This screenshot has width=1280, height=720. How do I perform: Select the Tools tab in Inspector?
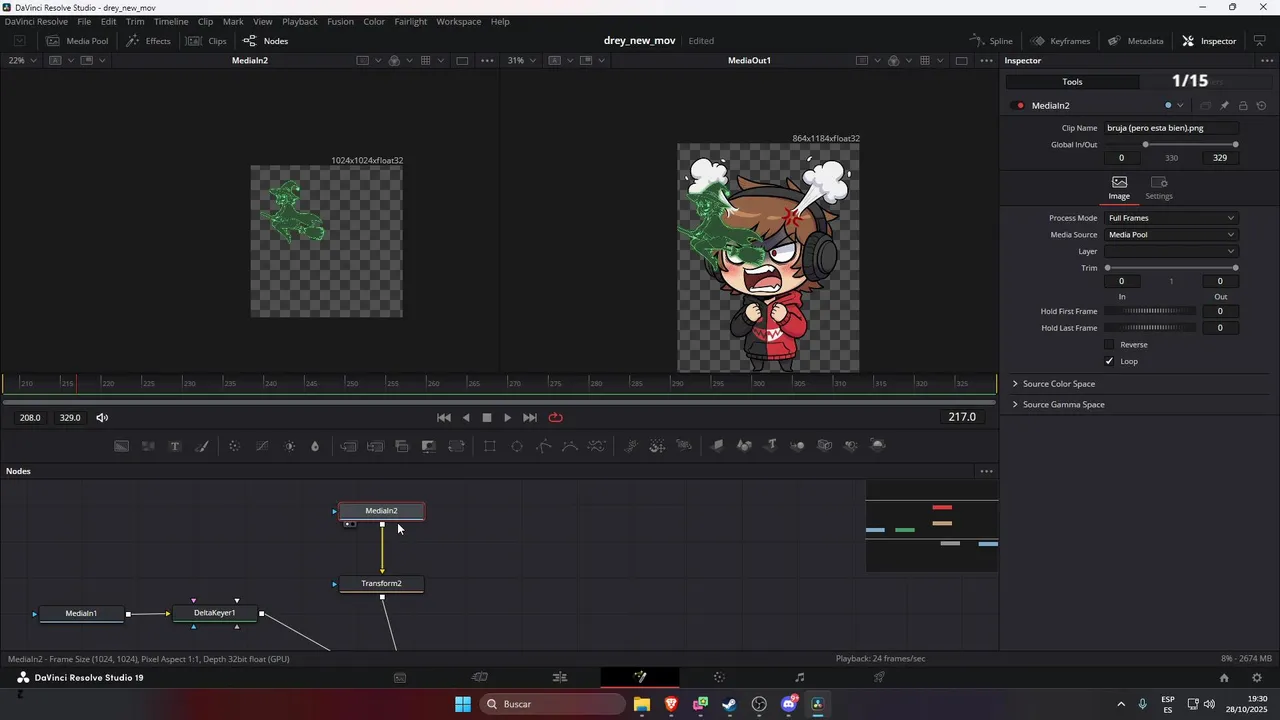click(1072, 82)
